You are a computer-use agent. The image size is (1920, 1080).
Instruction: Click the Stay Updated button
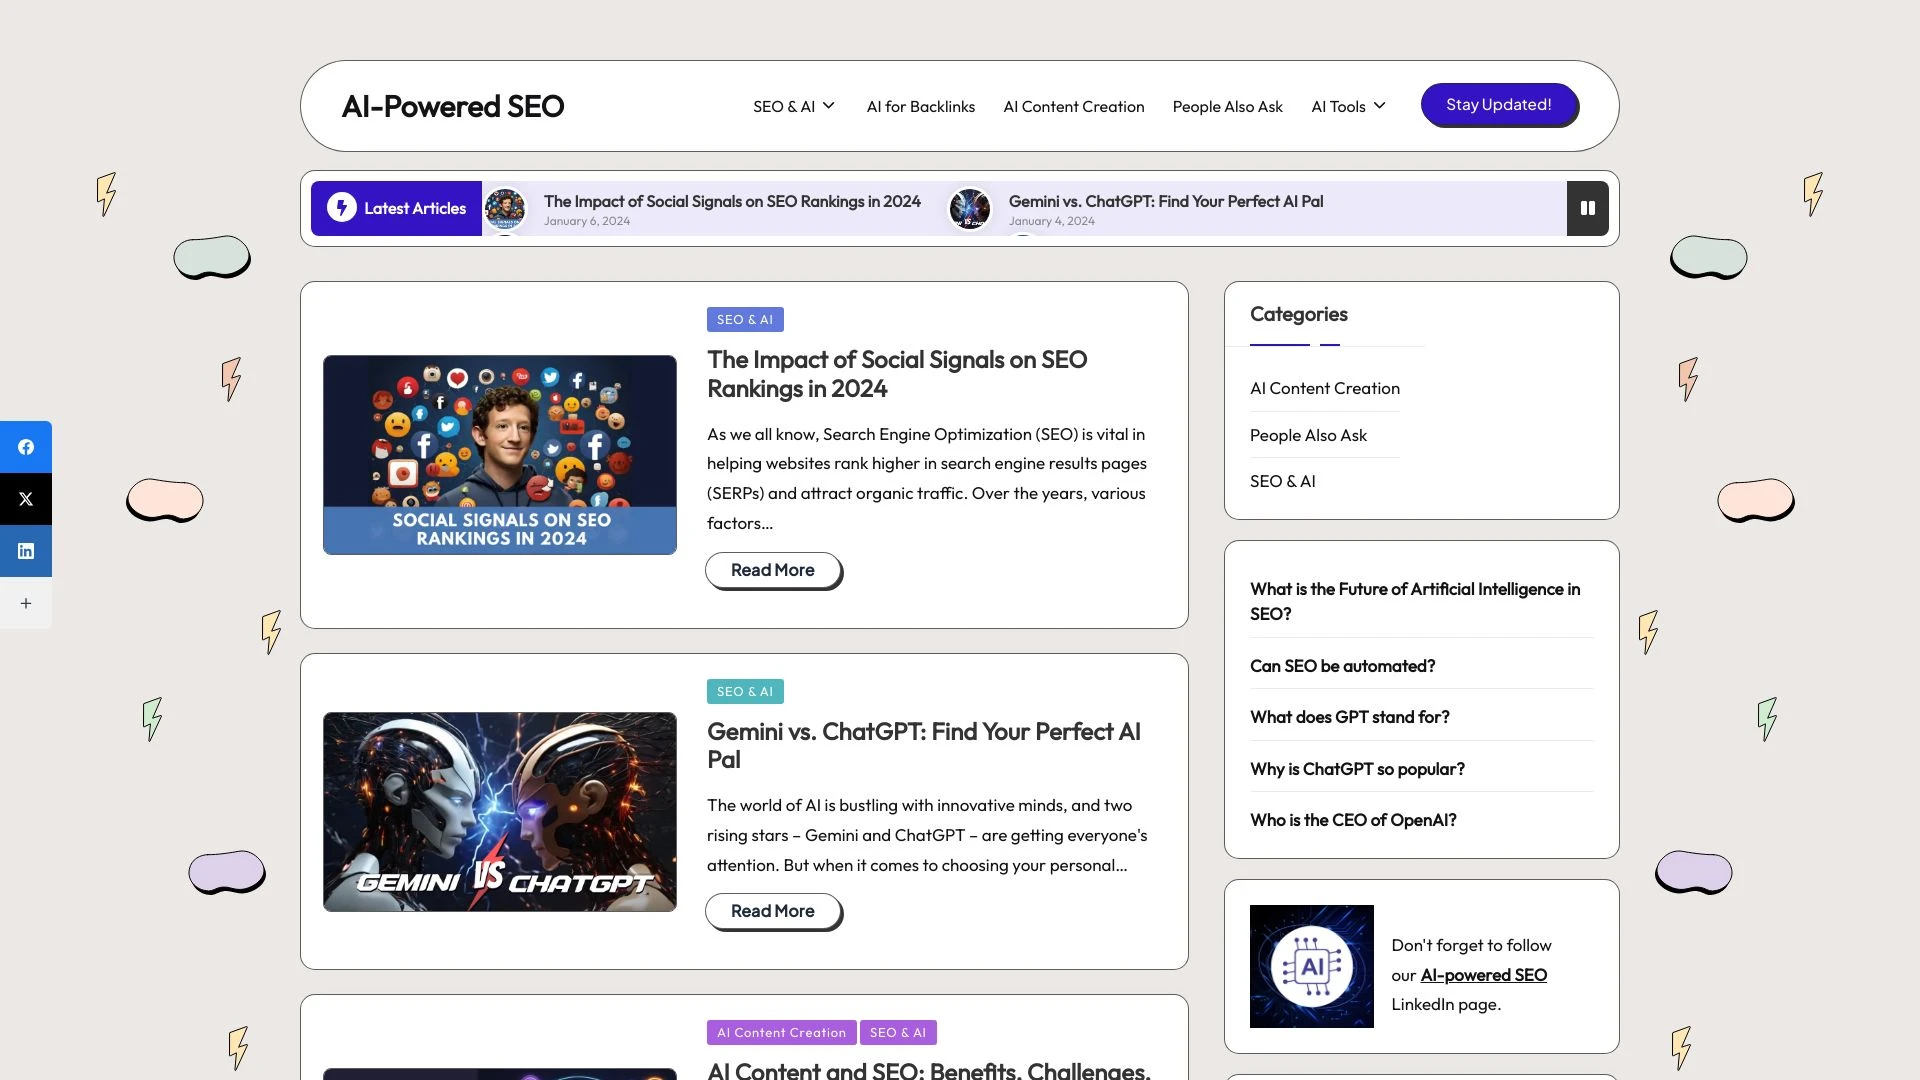click(1498, 104)
